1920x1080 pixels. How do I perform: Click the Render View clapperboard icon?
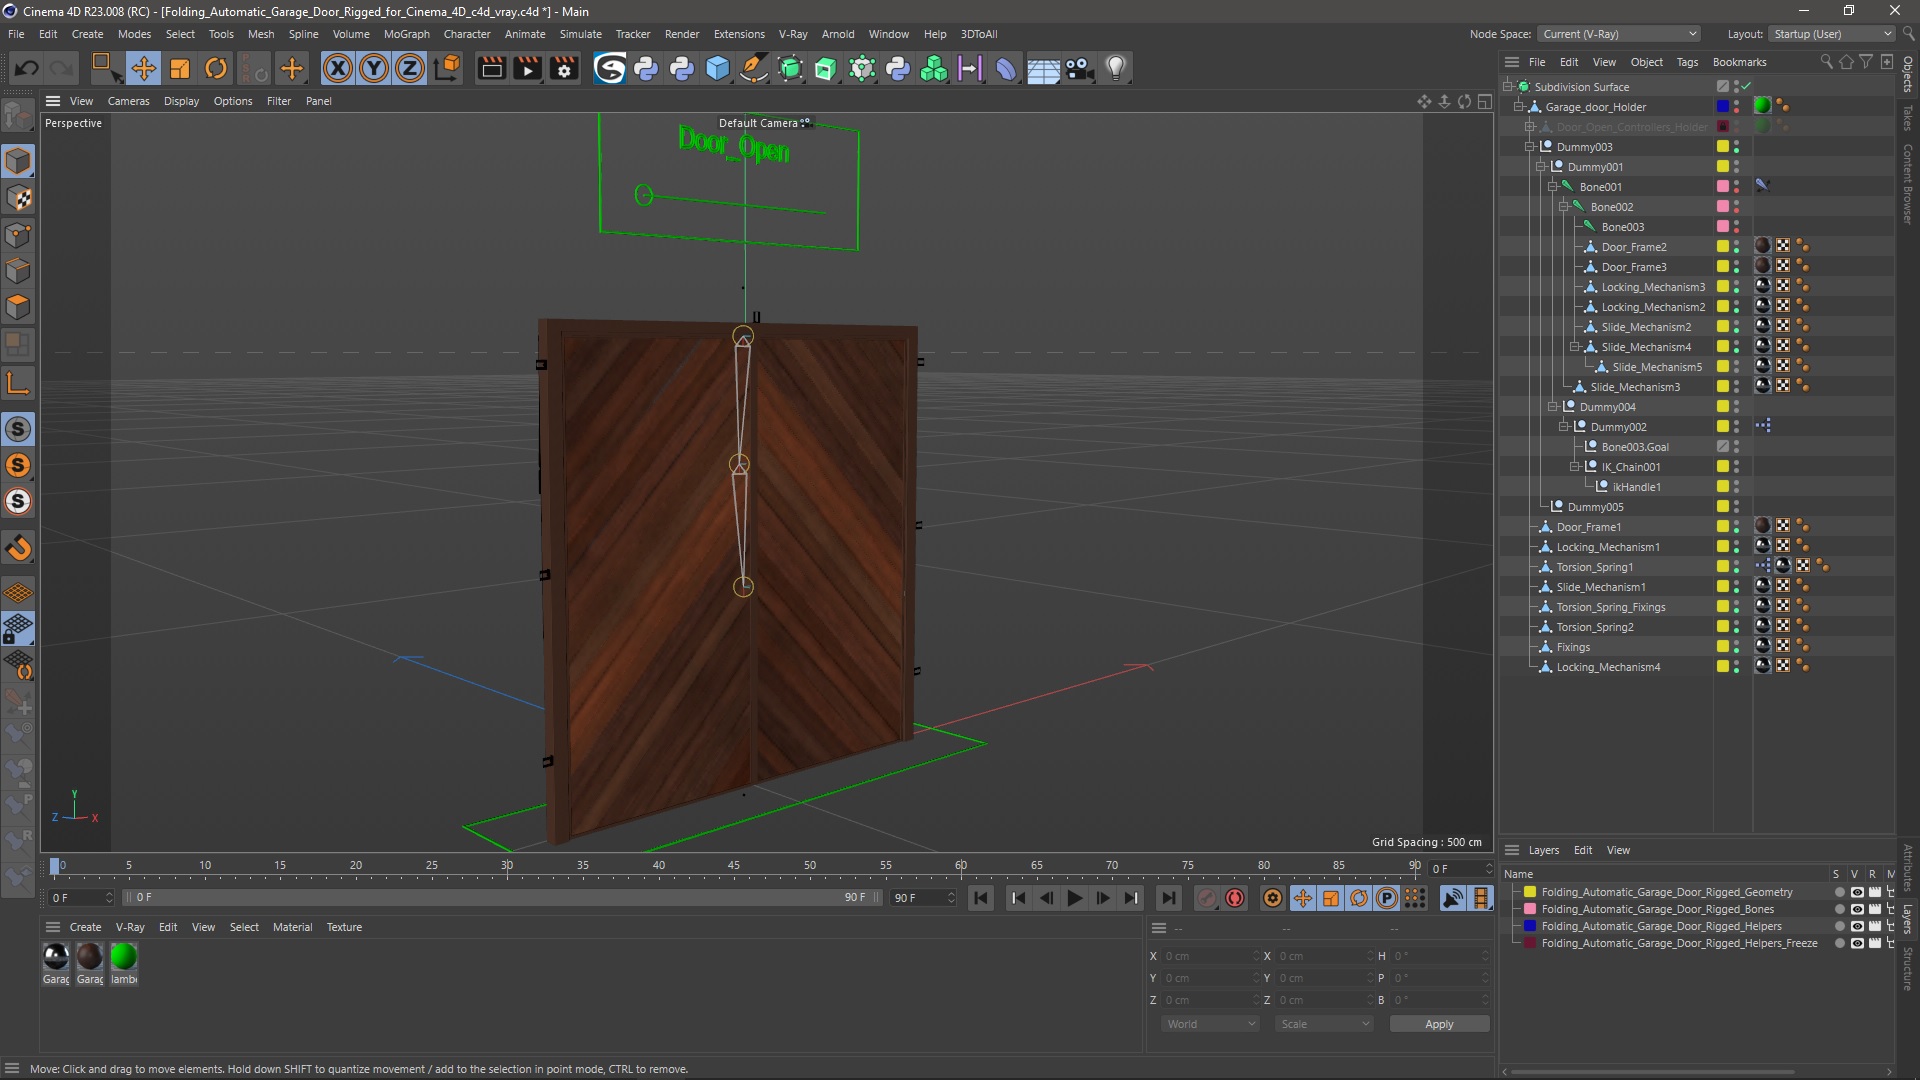pos(491,68)
